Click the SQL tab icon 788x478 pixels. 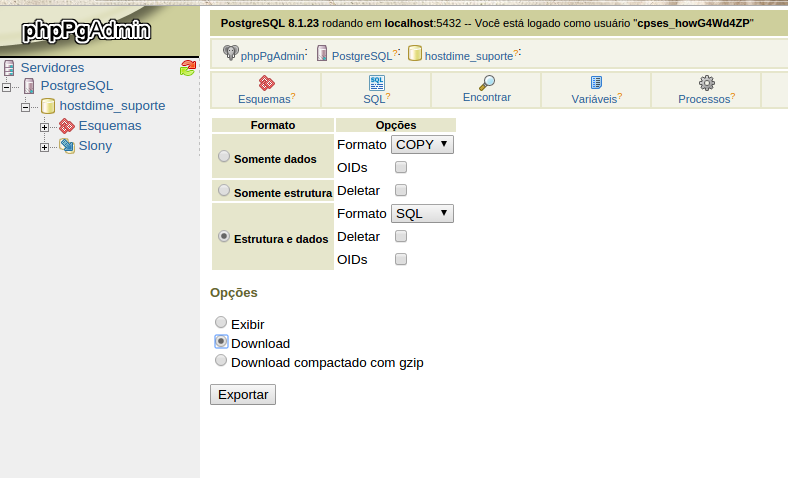pos(377,83)
